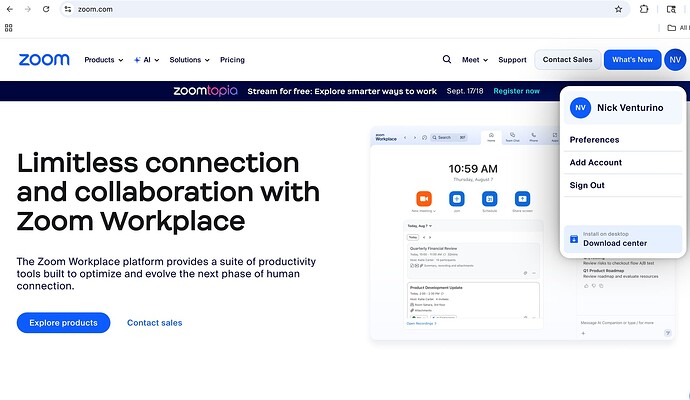Expand the Meet dropdown menu
This screenshot has width=690, height=400.
coord(475,60)
